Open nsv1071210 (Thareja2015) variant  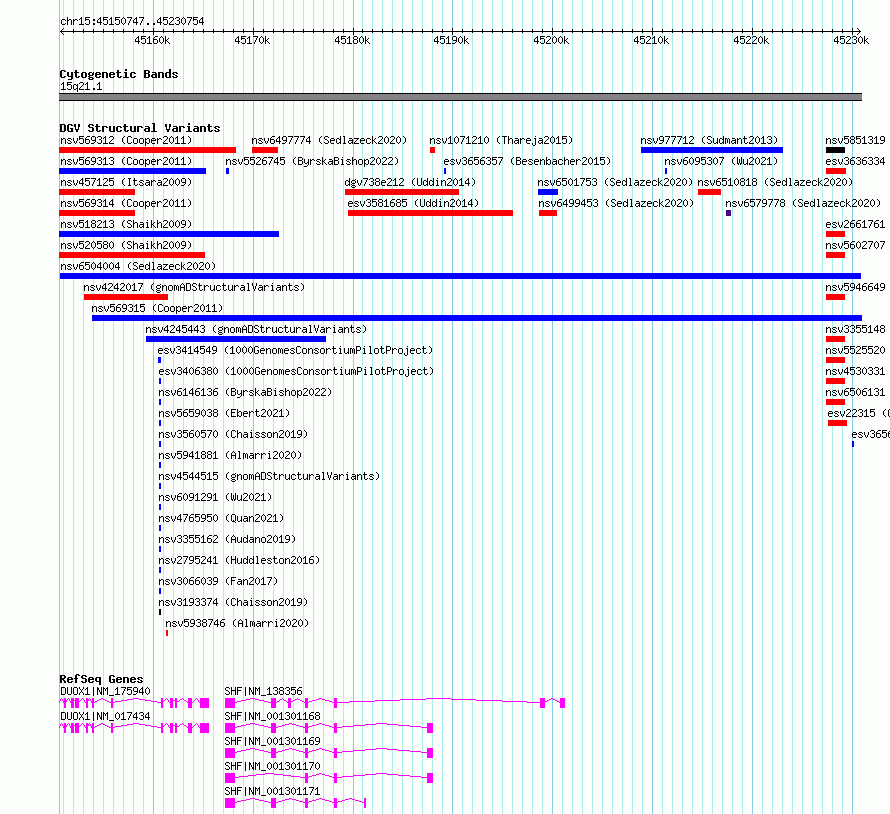point(501,140)
